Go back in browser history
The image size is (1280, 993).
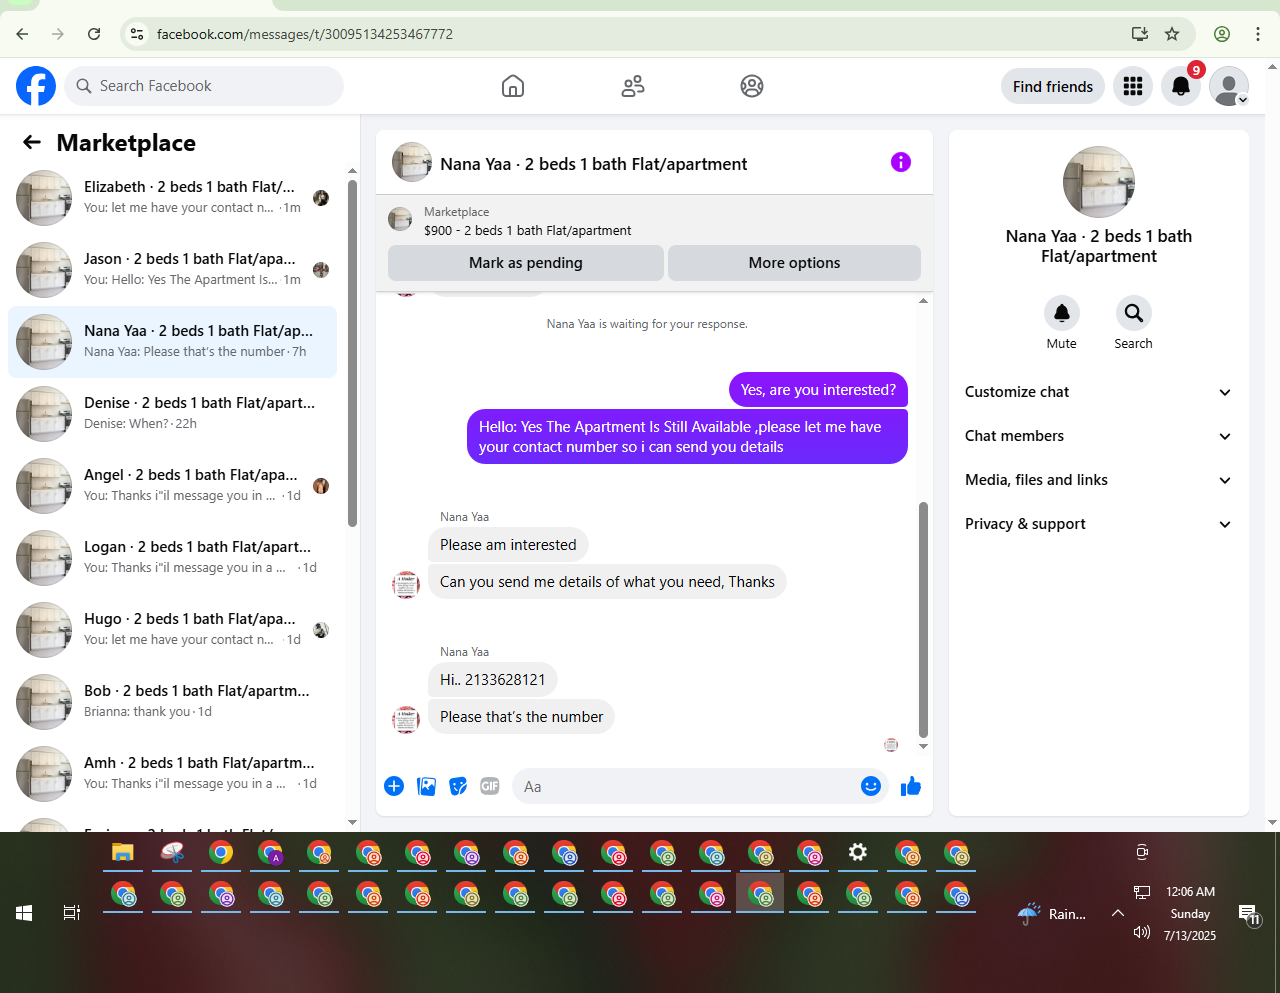click(22, 34)
